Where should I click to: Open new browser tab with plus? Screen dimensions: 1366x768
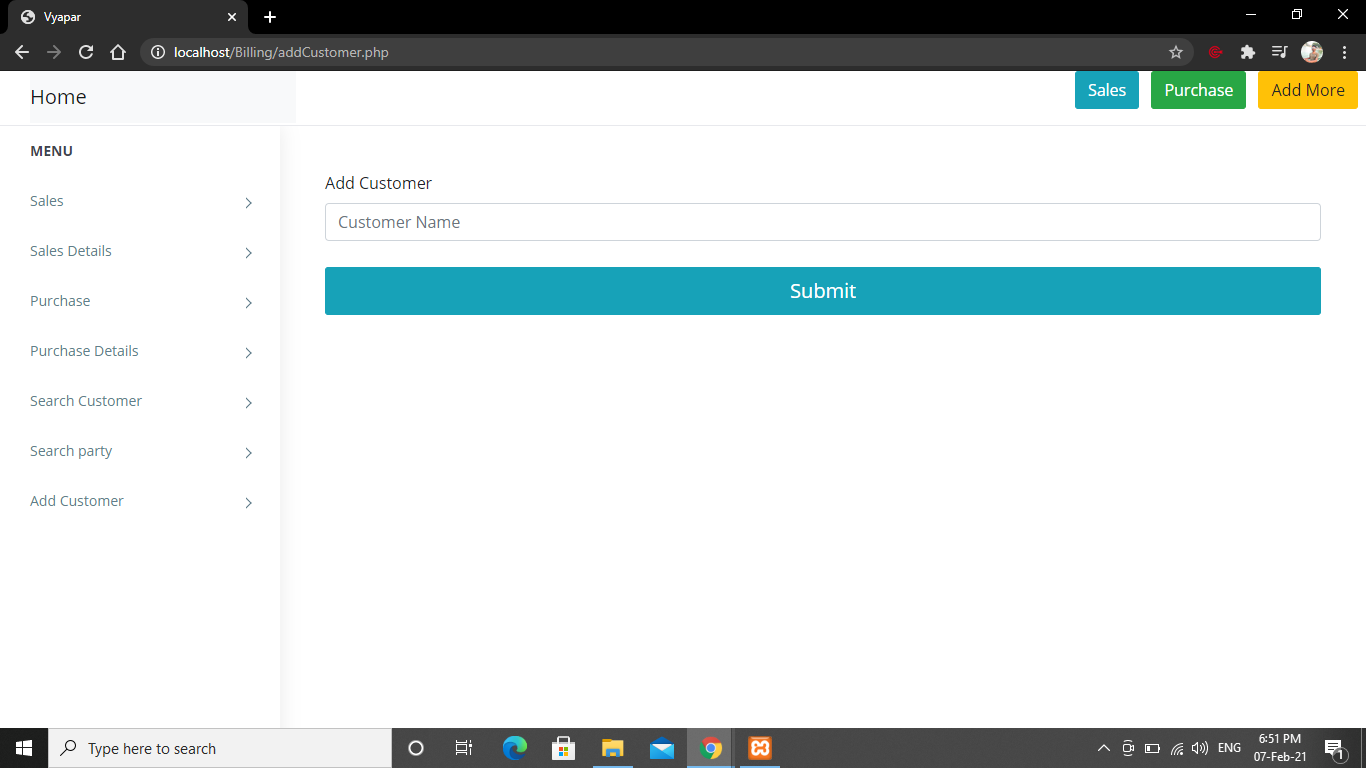coord(270,17)
